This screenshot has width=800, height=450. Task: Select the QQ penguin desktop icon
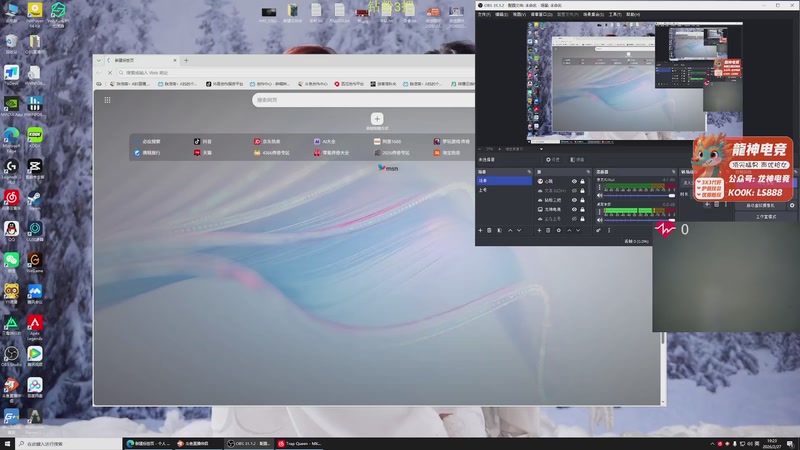coord(11,229)
